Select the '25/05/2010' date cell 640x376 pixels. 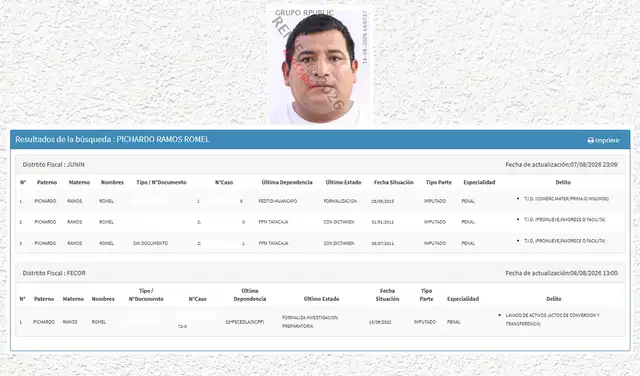[x=383, y=201]
